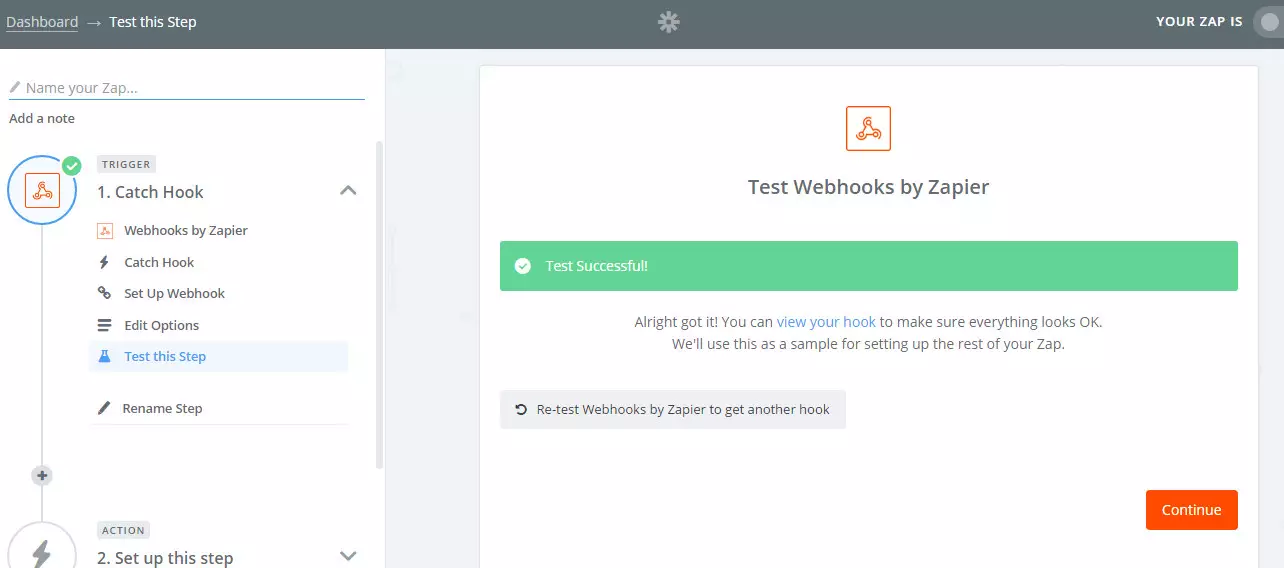This screenshot has height=568, width=1284.
Task: Open 2. Set up this step title
Action: pos(165,558)
